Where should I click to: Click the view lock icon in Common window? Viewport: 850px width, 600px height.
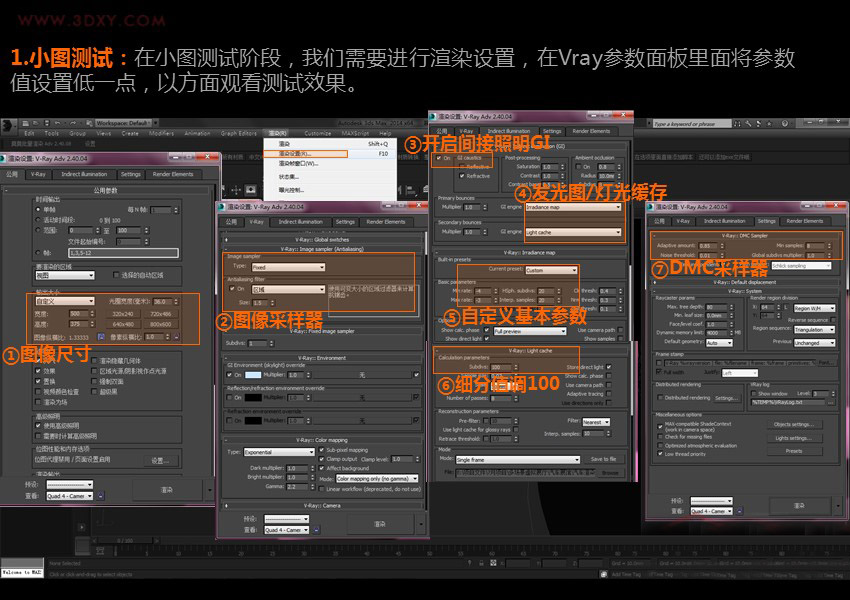[x=101, y=496]
